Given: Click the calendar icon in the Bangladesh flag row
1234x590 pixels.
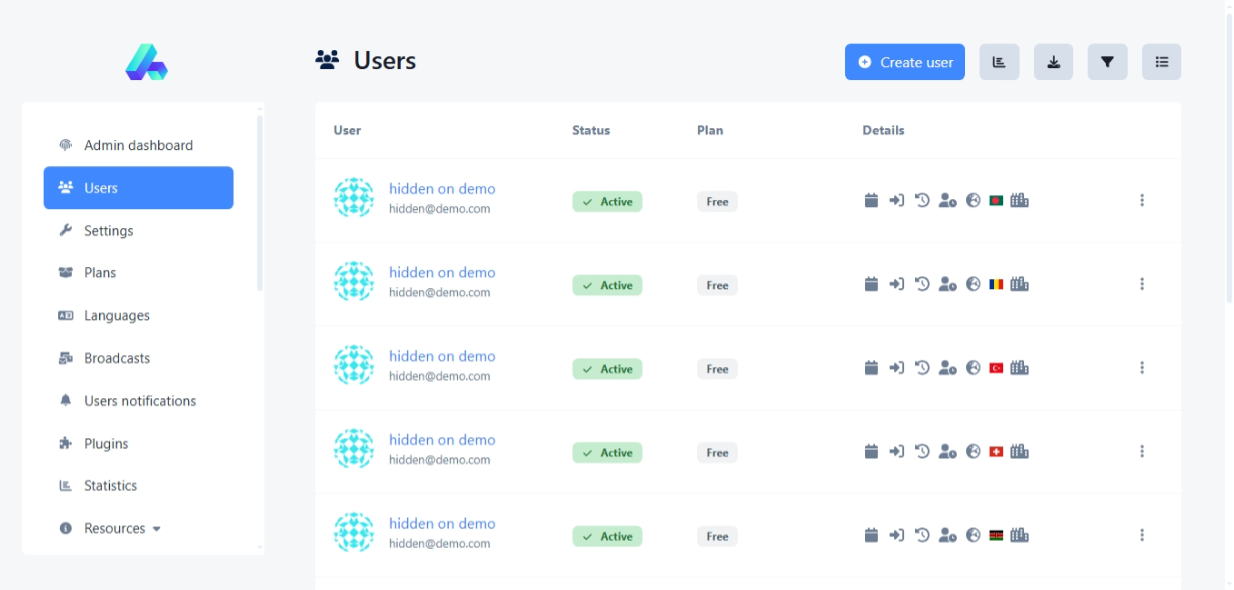Looking at the screenshot, I should pos(871,201).
